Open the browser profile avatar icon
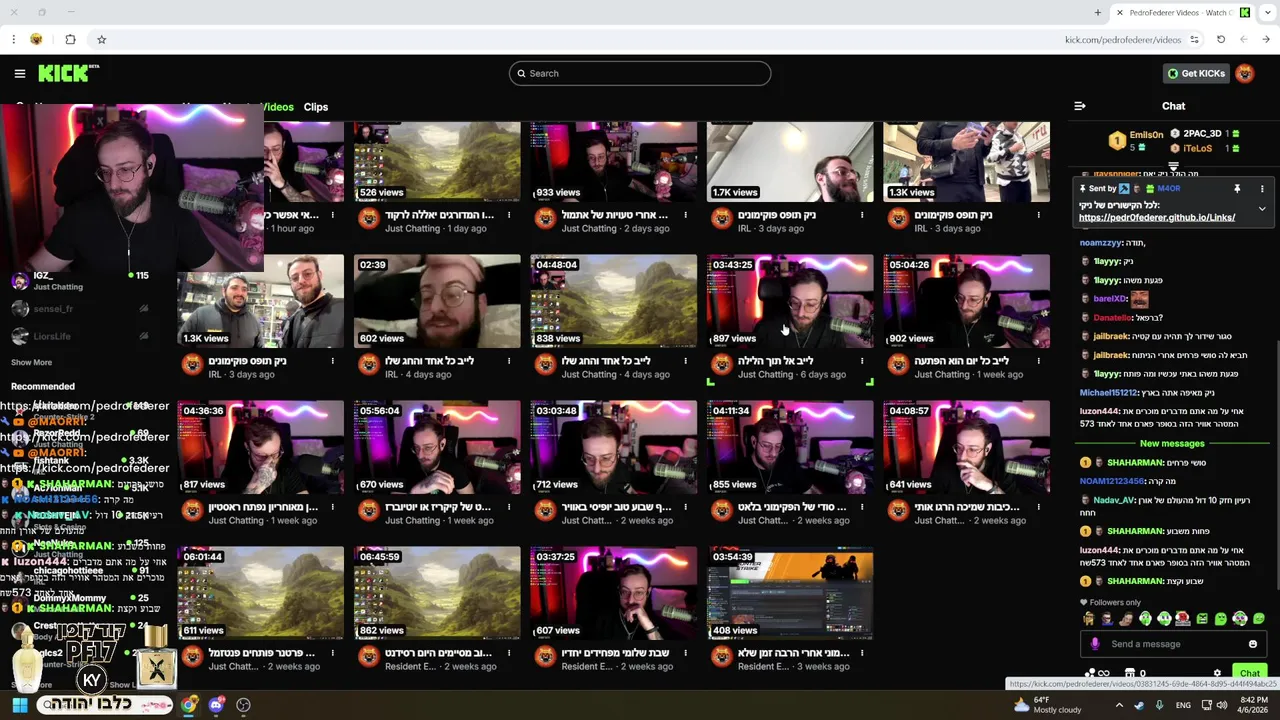The image size is (1280, 720). point(36,39)
